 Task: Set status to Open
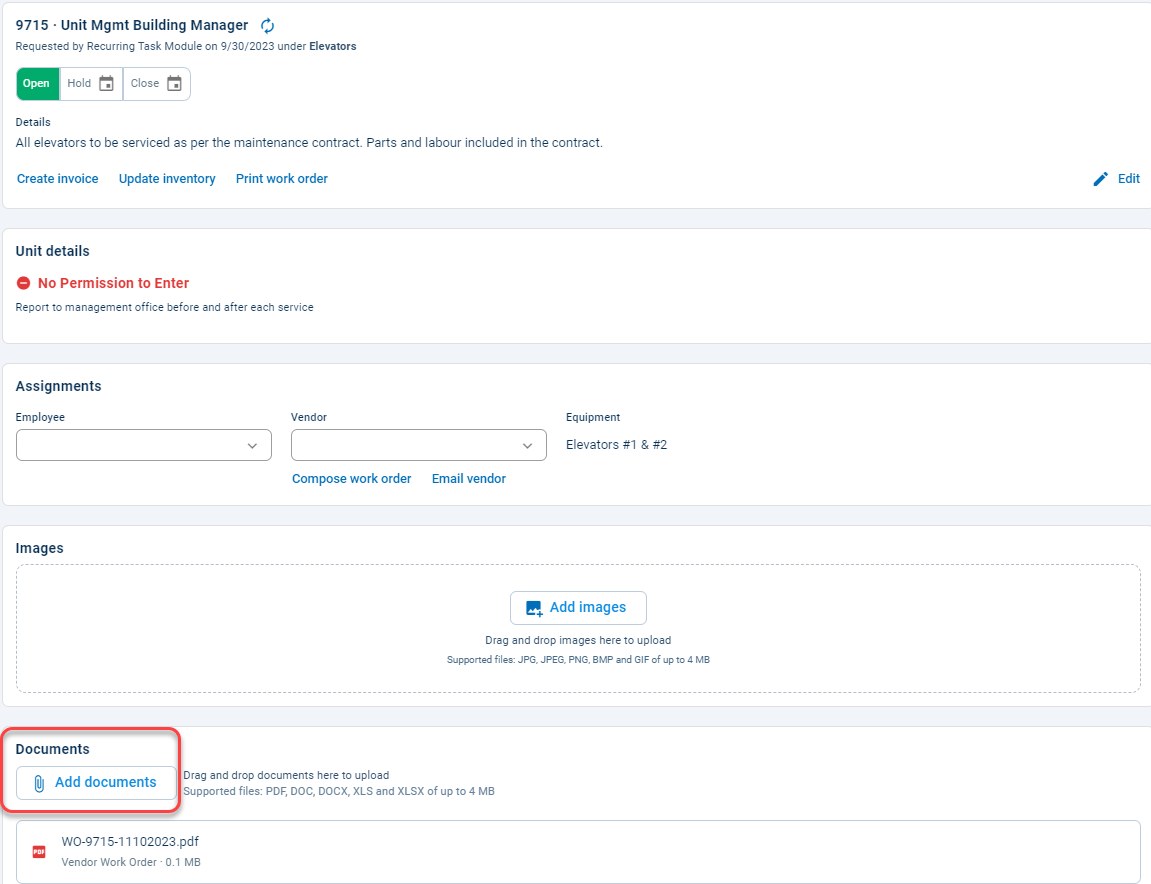(37, 84)
